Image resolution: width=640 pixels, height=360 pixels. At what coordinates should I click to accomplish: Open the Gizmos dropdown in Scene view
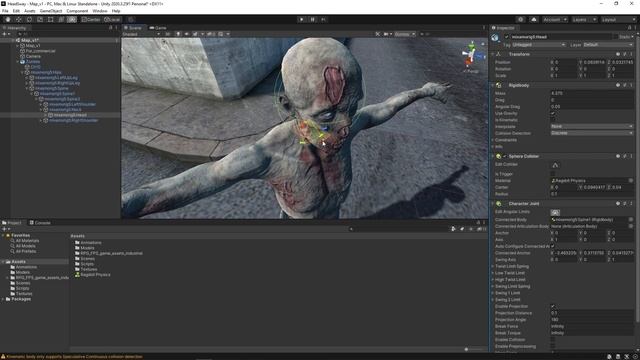point(404,34)
